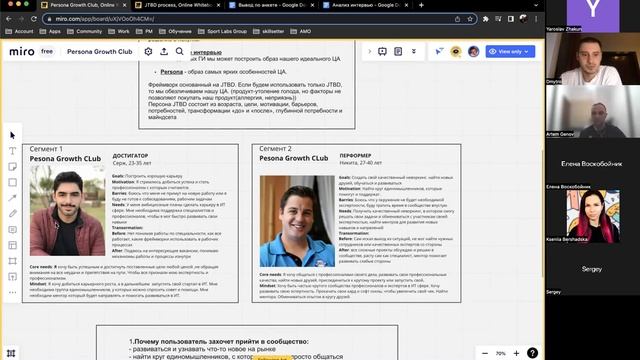Click the Miro logo
Image resolution: width=640 pixels, height=360 pixels.
tap(22, 51)
